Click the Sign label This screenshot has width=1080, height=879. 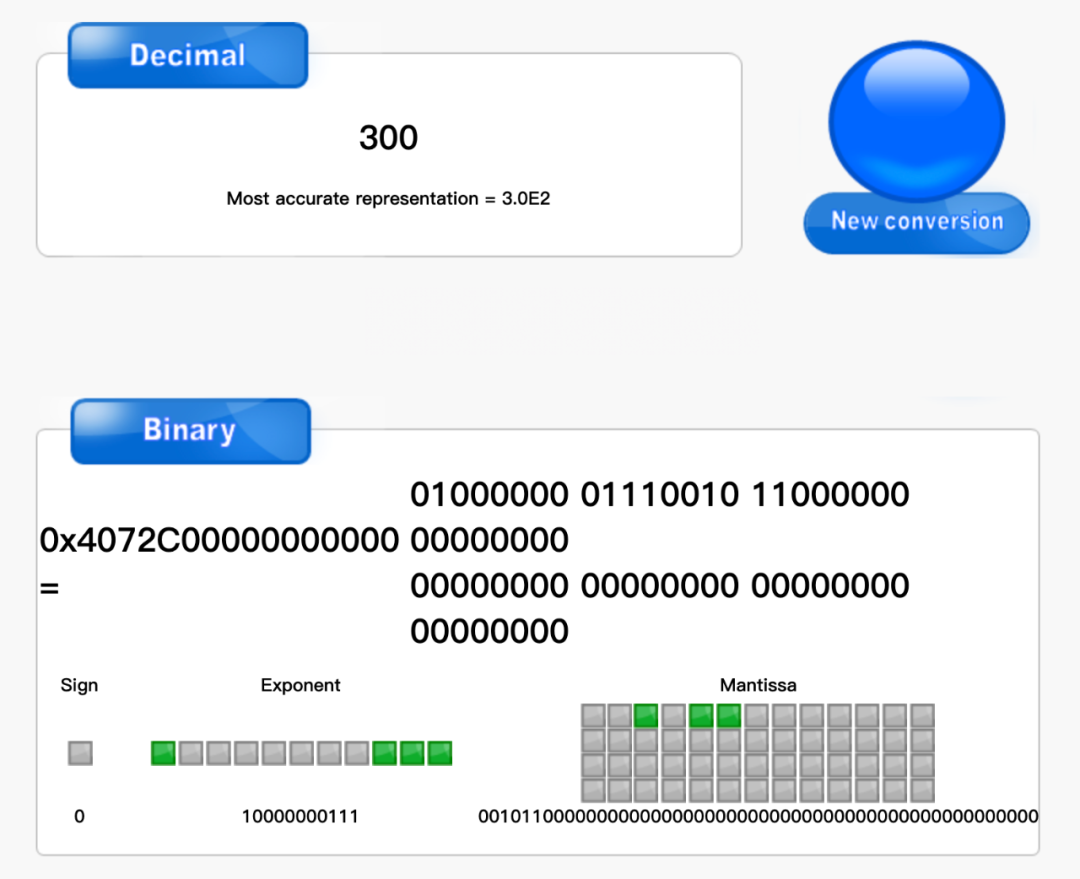79,685
